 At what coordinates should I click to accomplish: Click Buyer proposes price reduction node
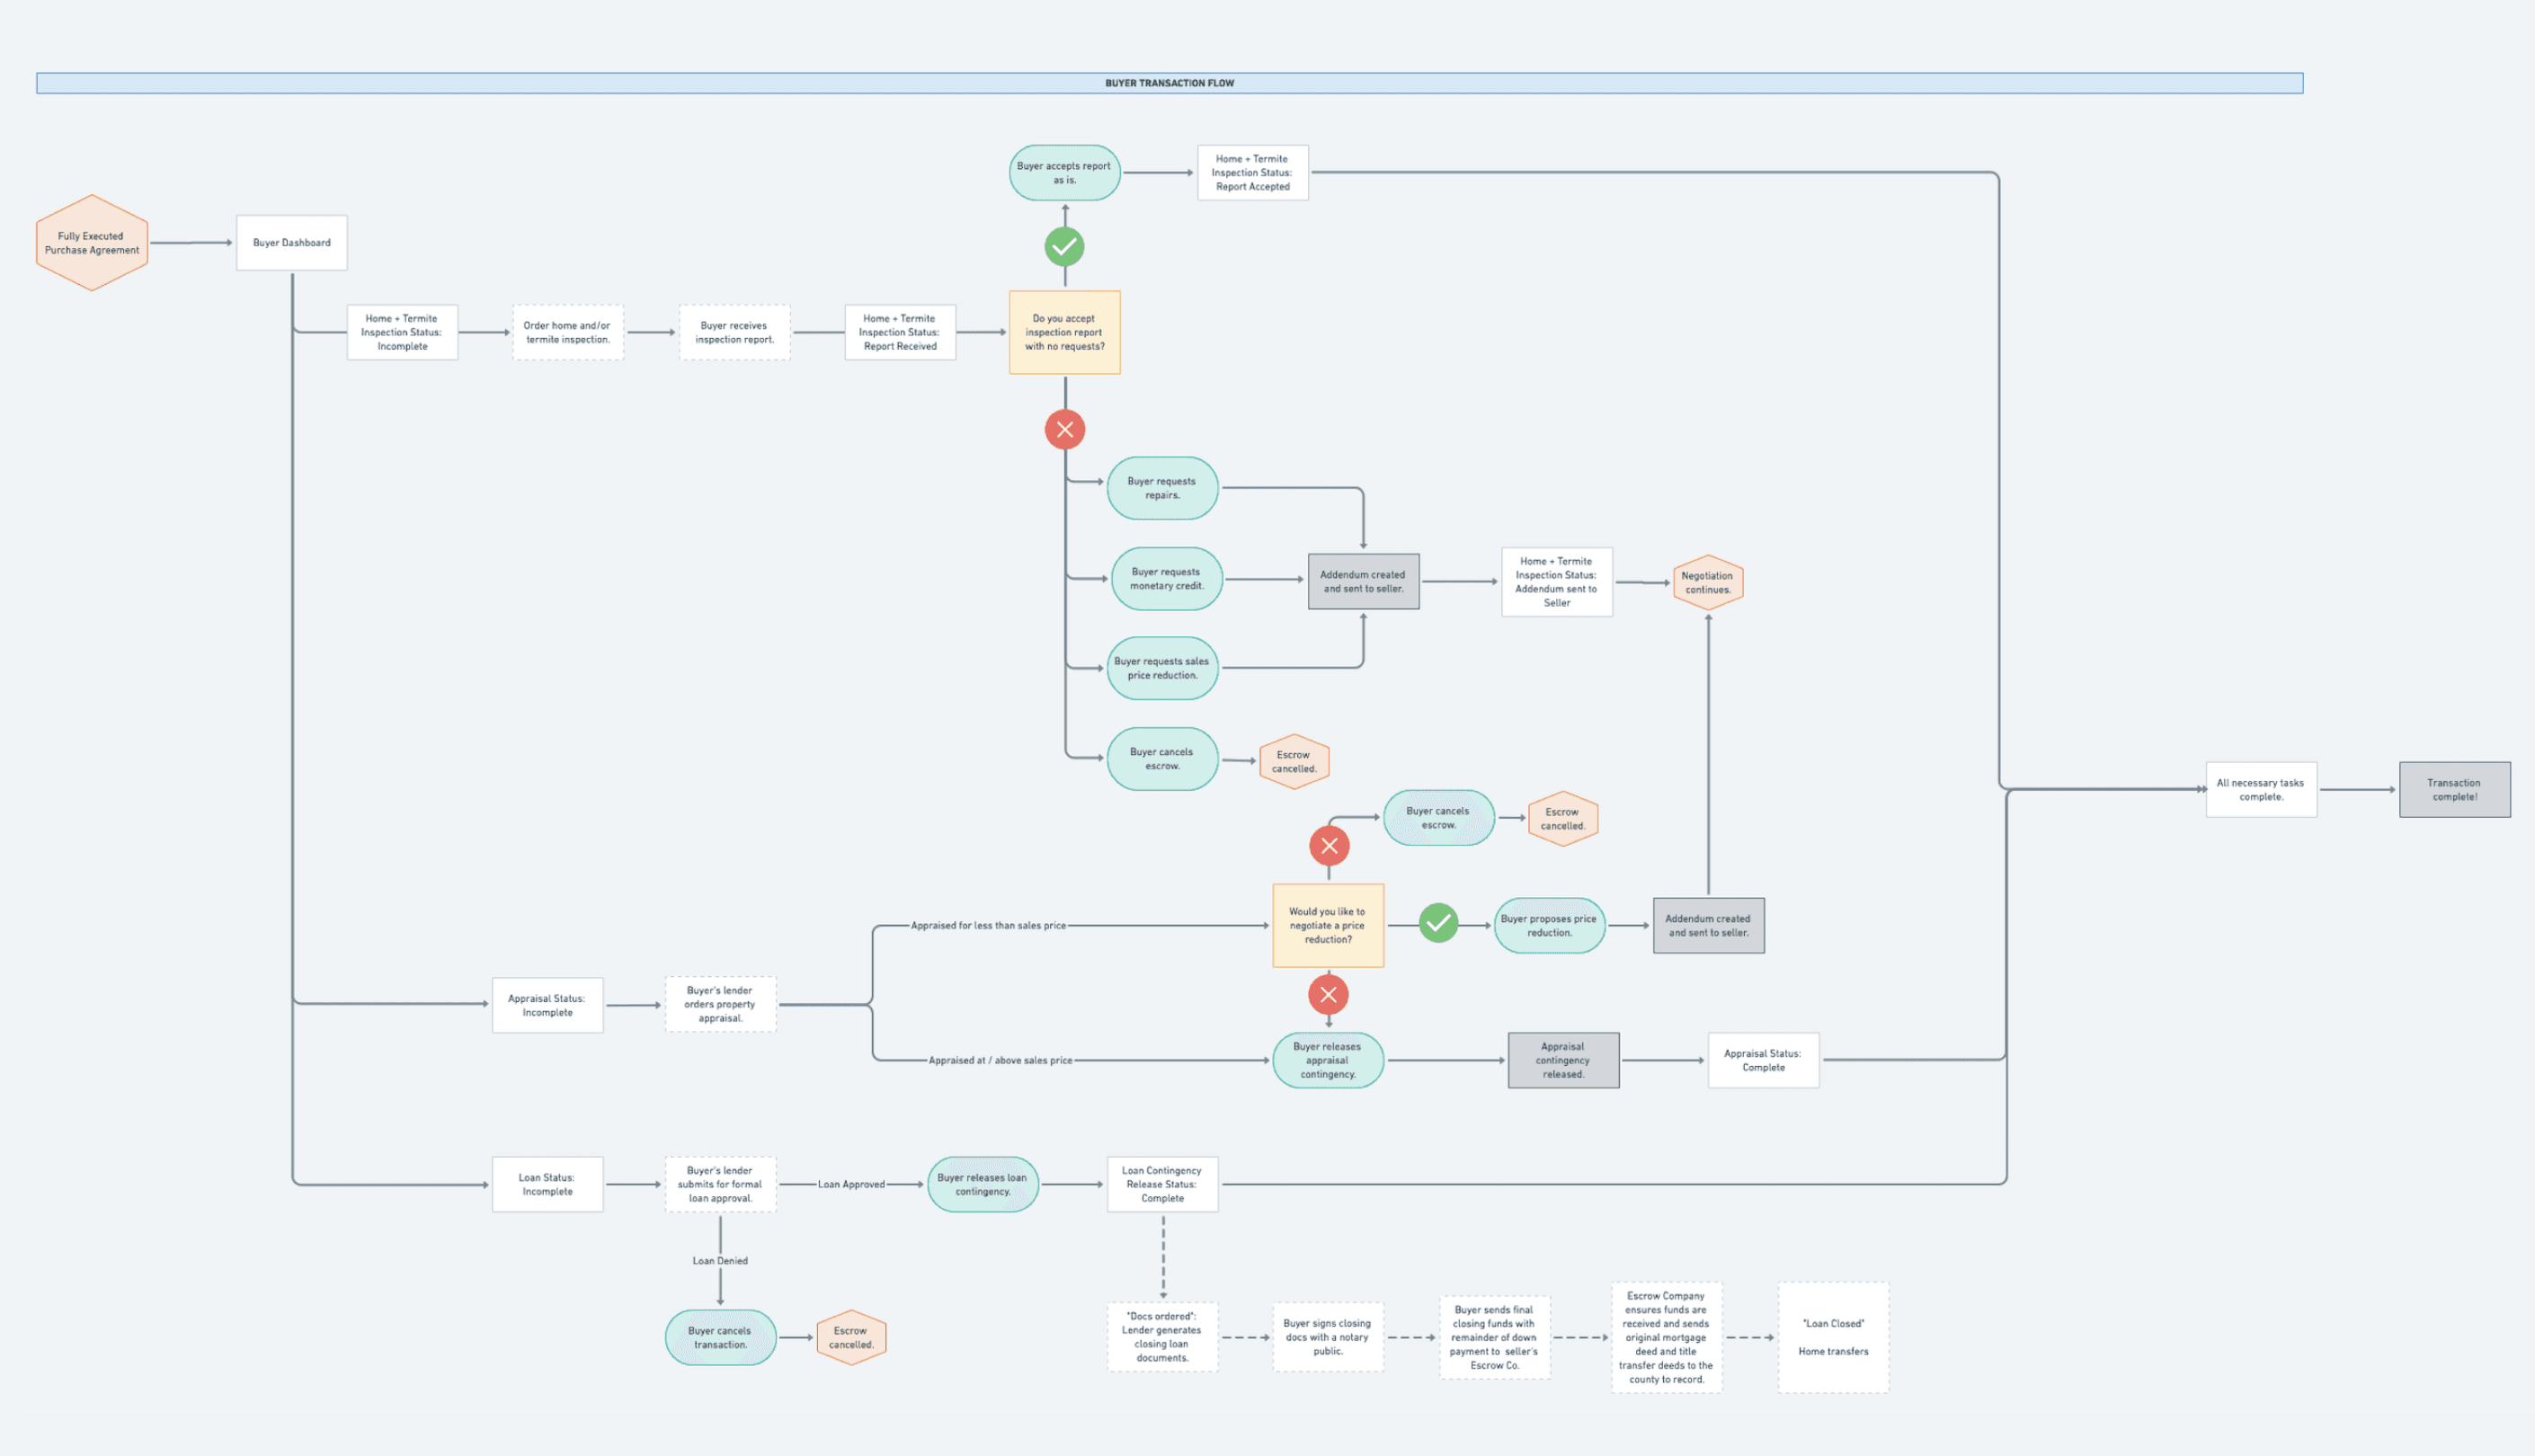(1549, 925)
